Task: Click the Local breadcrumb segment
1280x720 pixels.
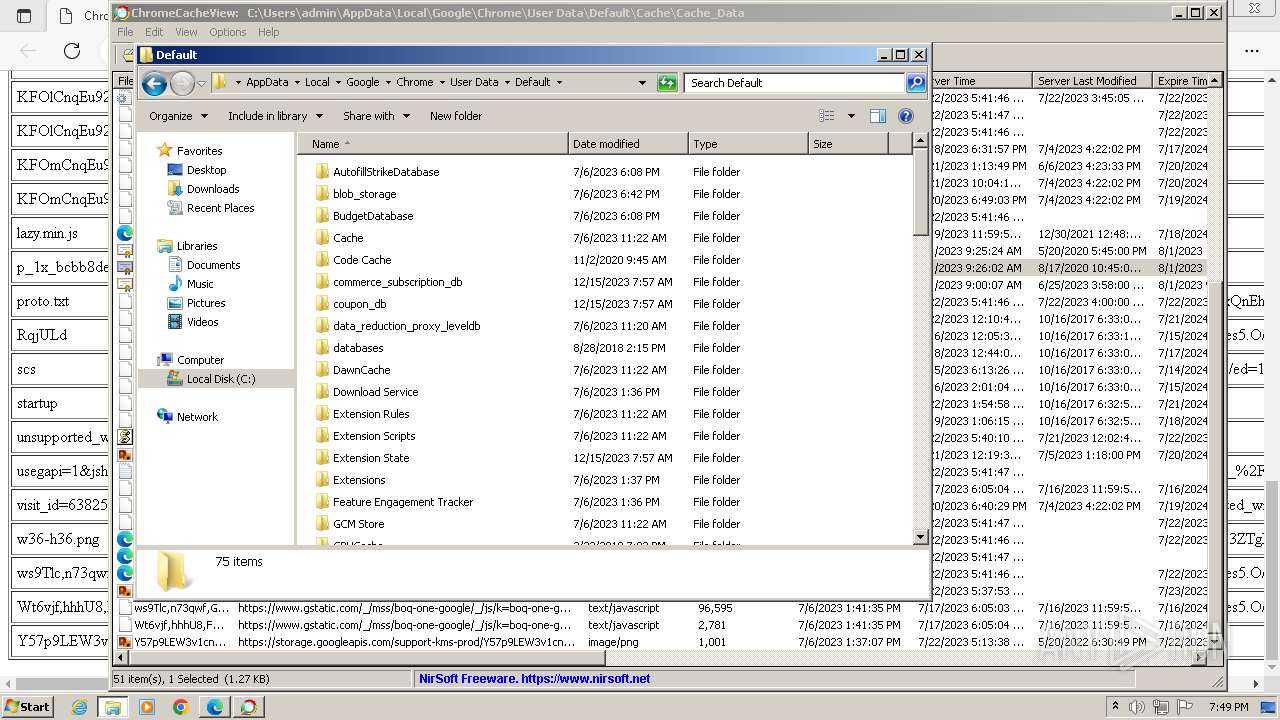Action: (x=317, y=83)
